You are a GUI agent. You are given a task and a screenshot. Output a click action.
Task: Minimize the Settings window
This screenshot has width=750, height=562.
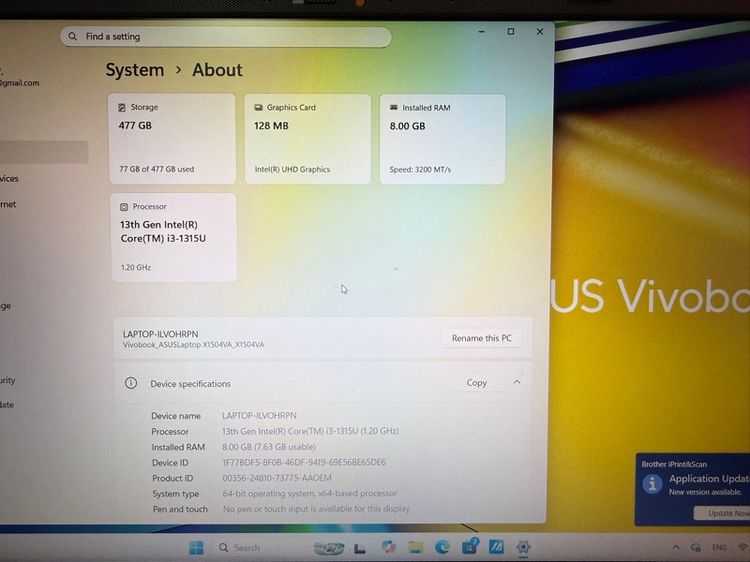(482, 32)
